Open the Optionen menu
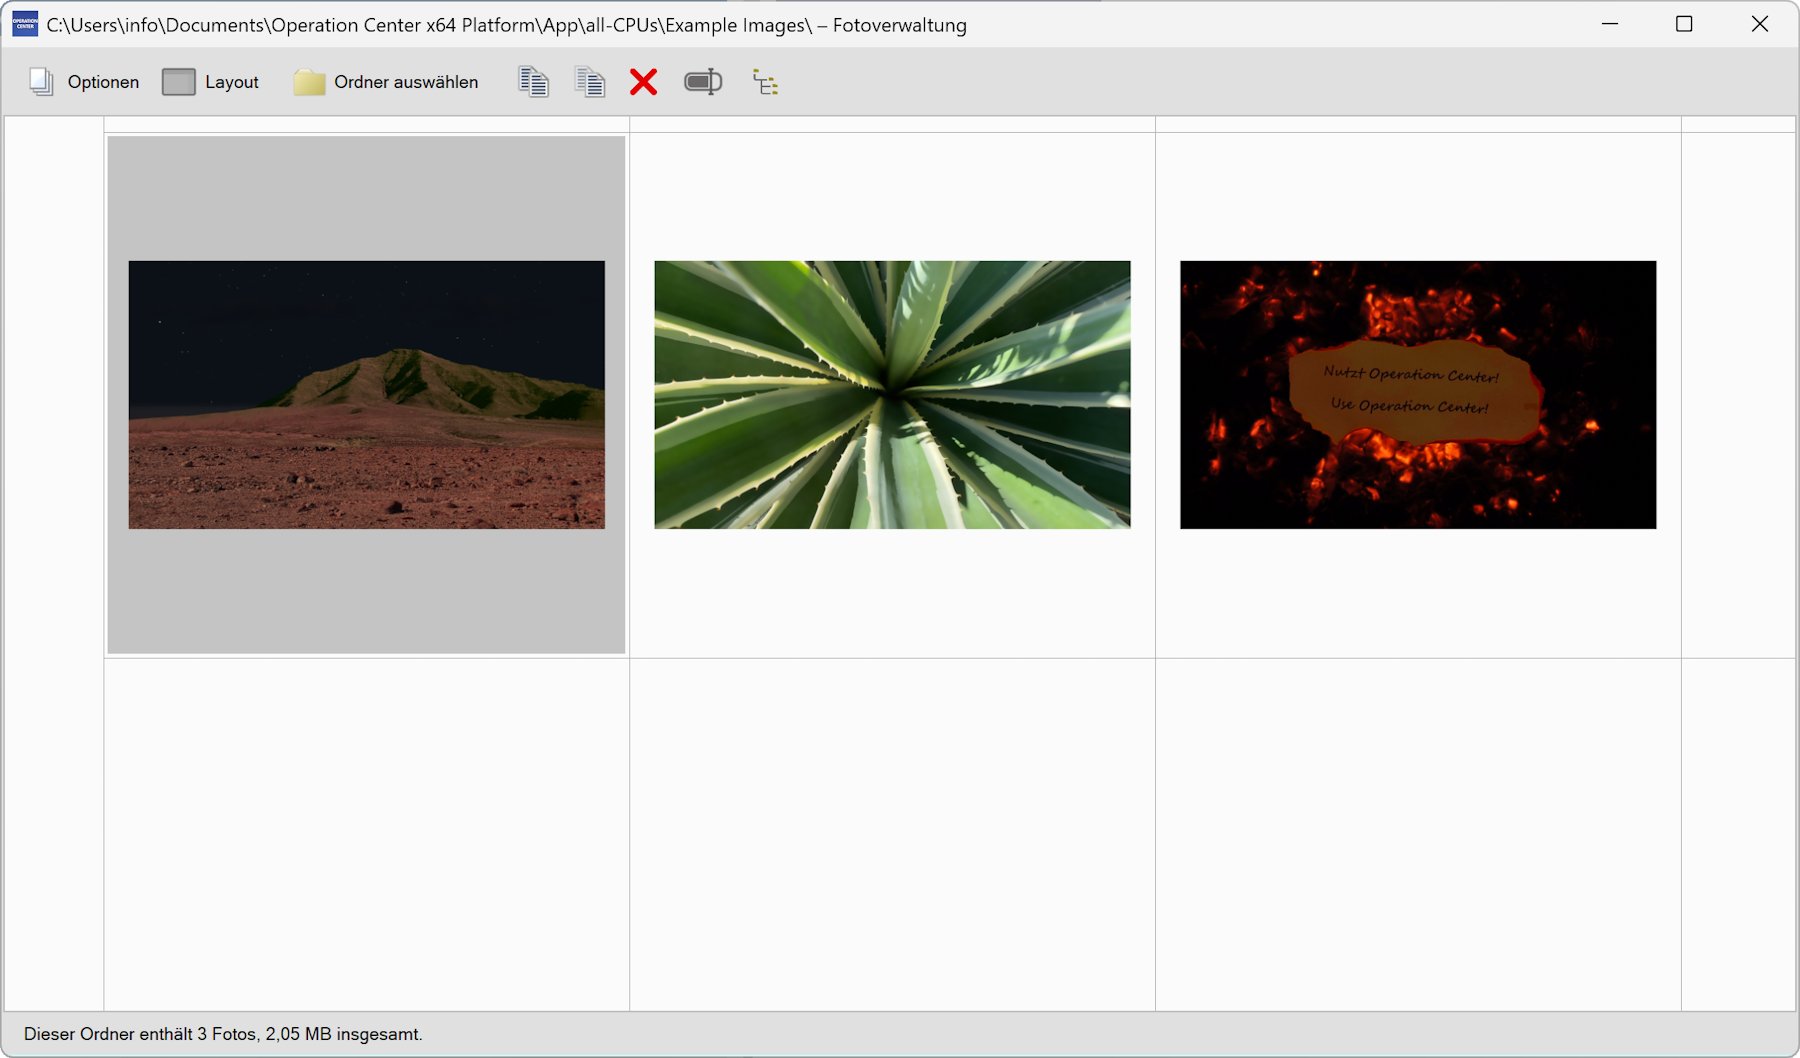Viewport: 1800px width, 1058px height. point(84,82)
